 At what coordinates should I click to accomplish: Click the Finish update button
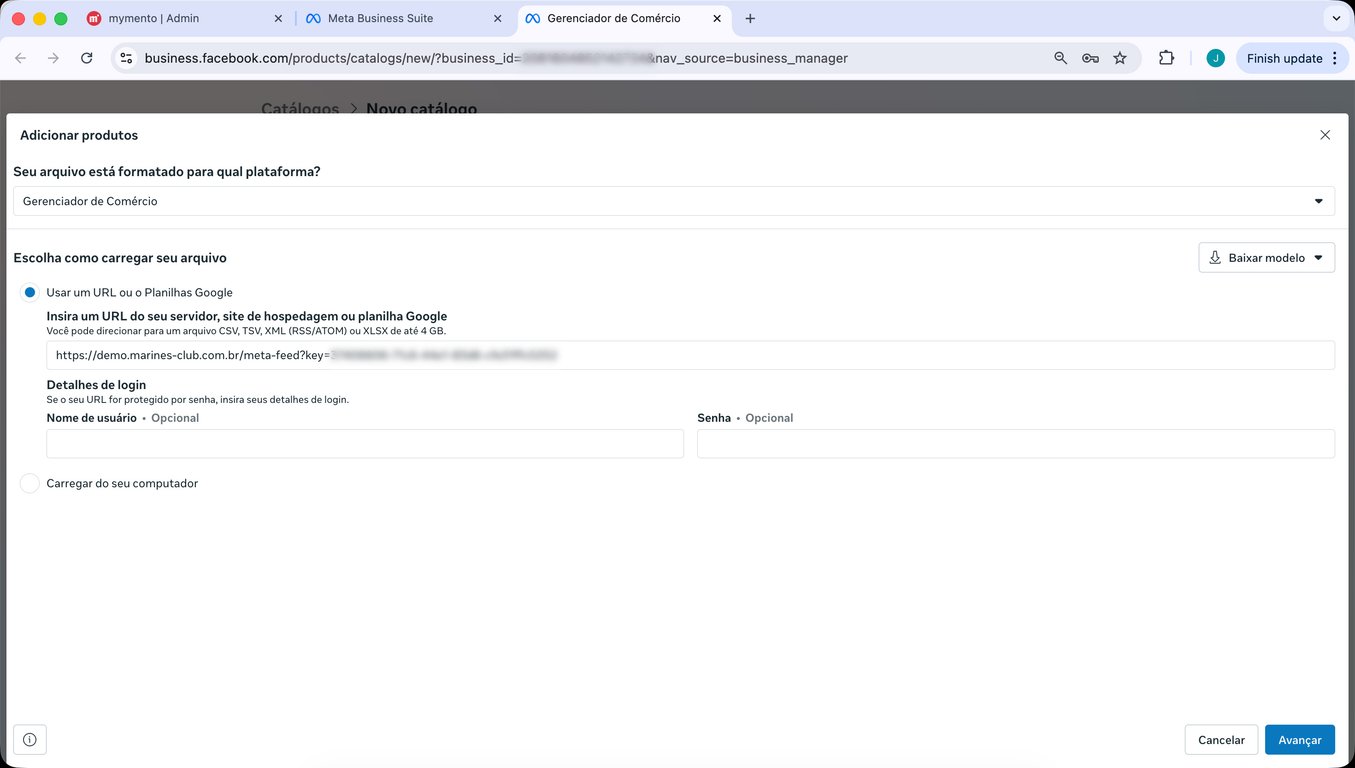(x=1293, y=58)
